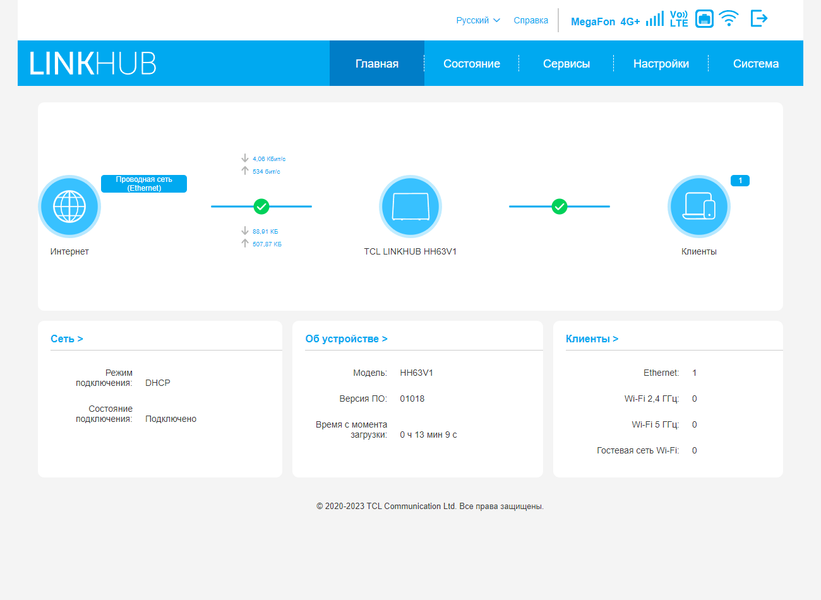Screen dimensions: 821x600
Task: Click the Wi-Fi 2,4 ГГц clients row label
Action: tap(651, 398)
